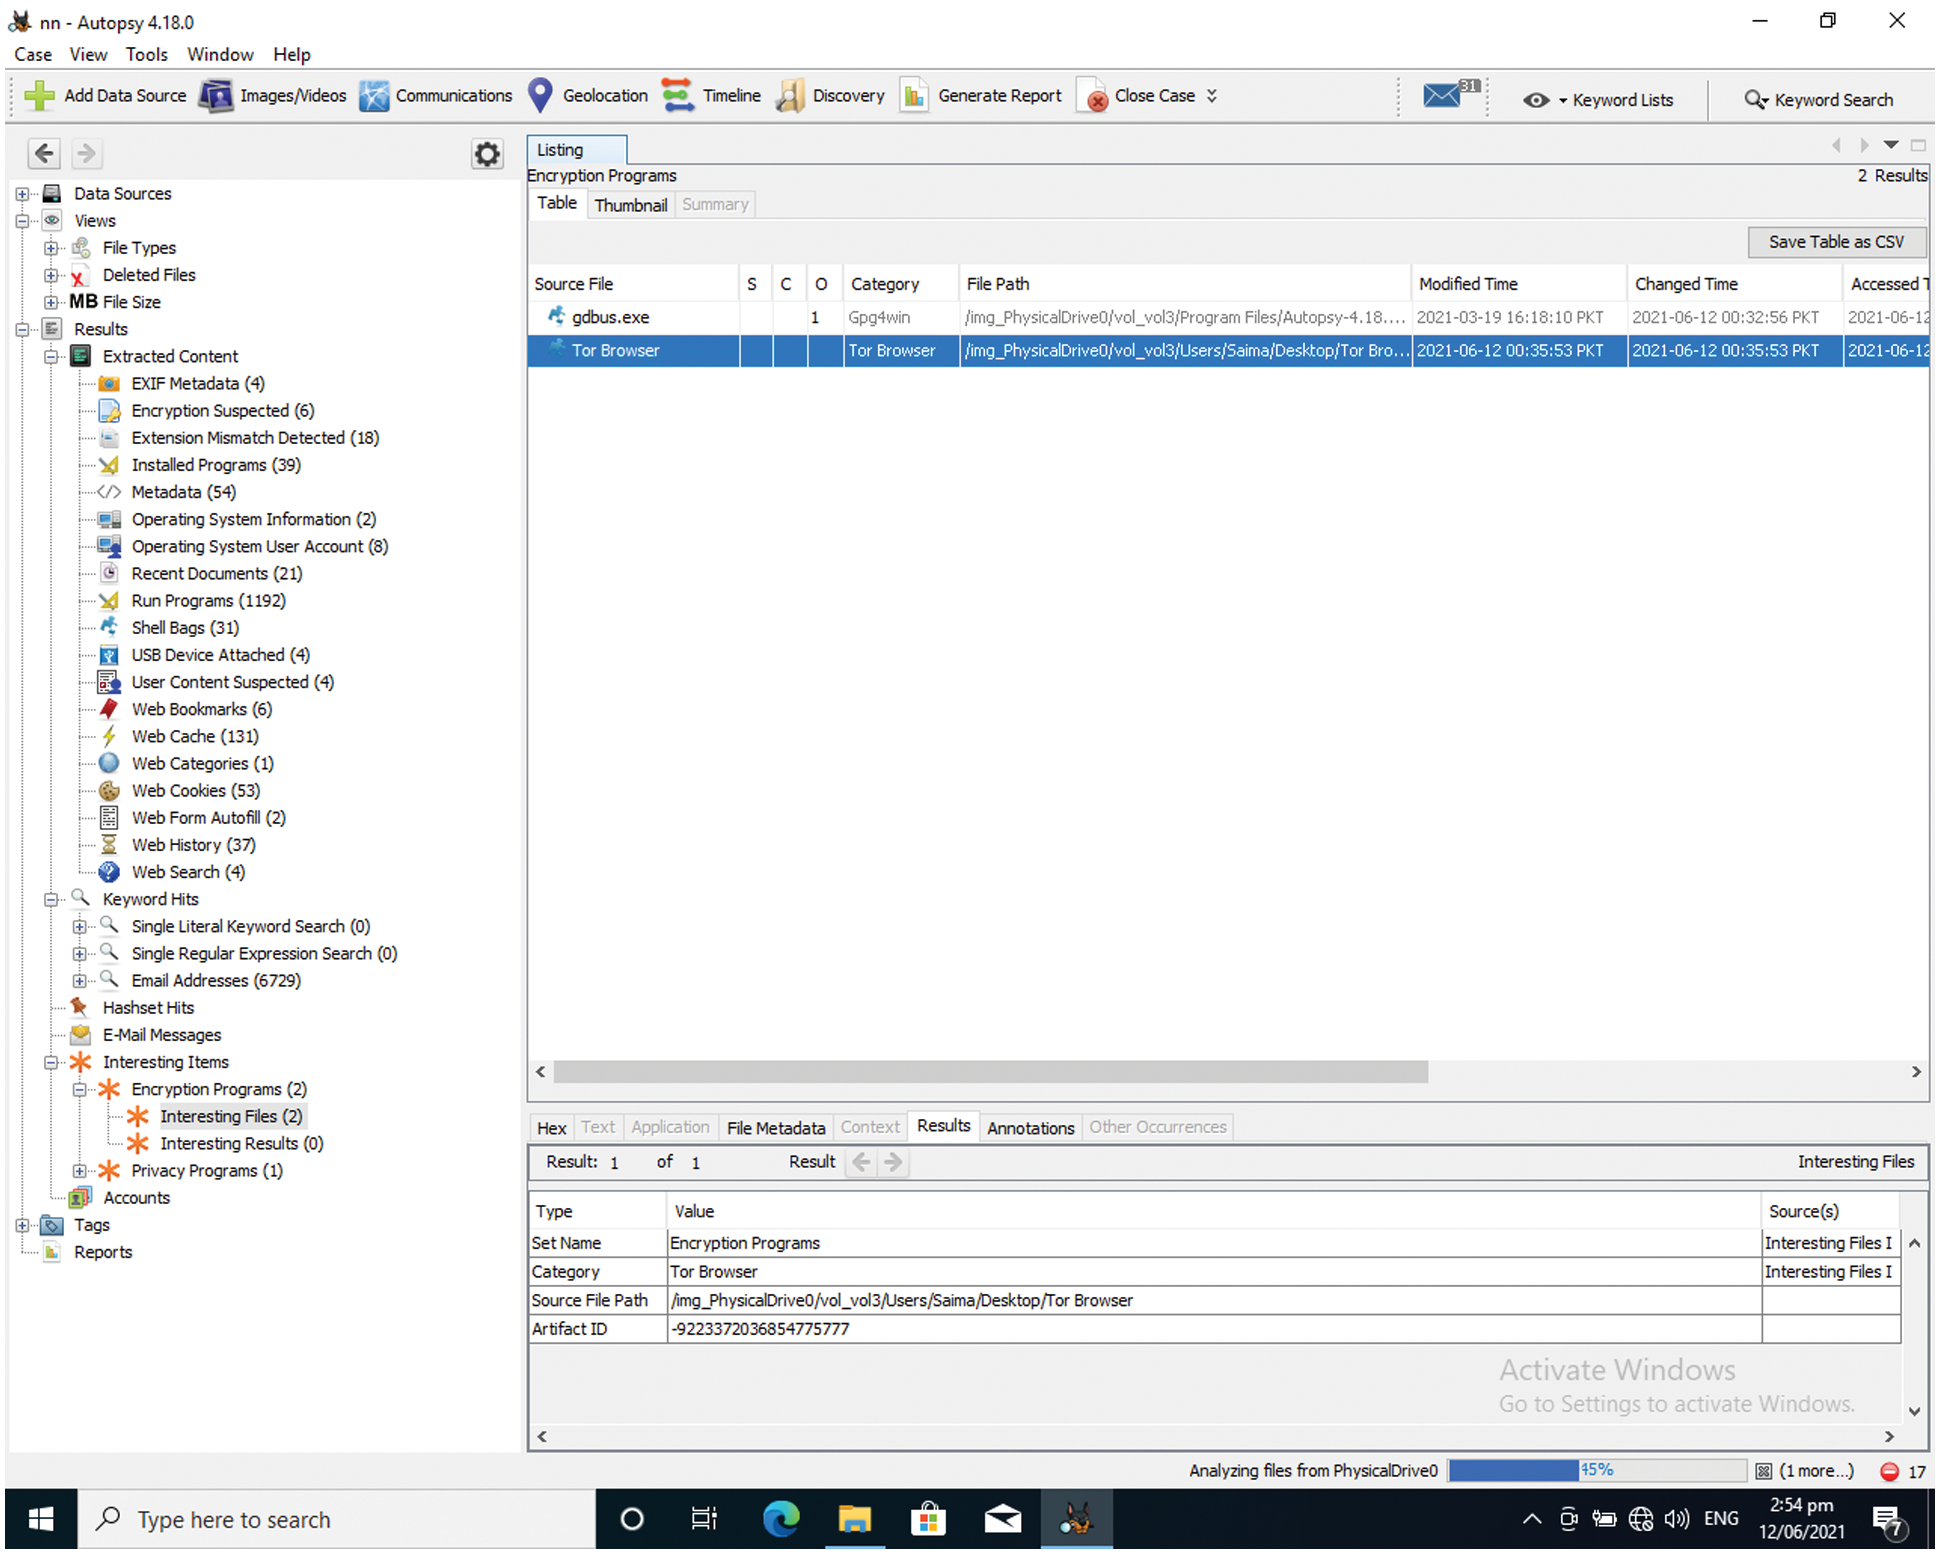Switch to the Thumbnail view tab
1940x1554 pixels.
pyautogui.click(x=630, y=205)
